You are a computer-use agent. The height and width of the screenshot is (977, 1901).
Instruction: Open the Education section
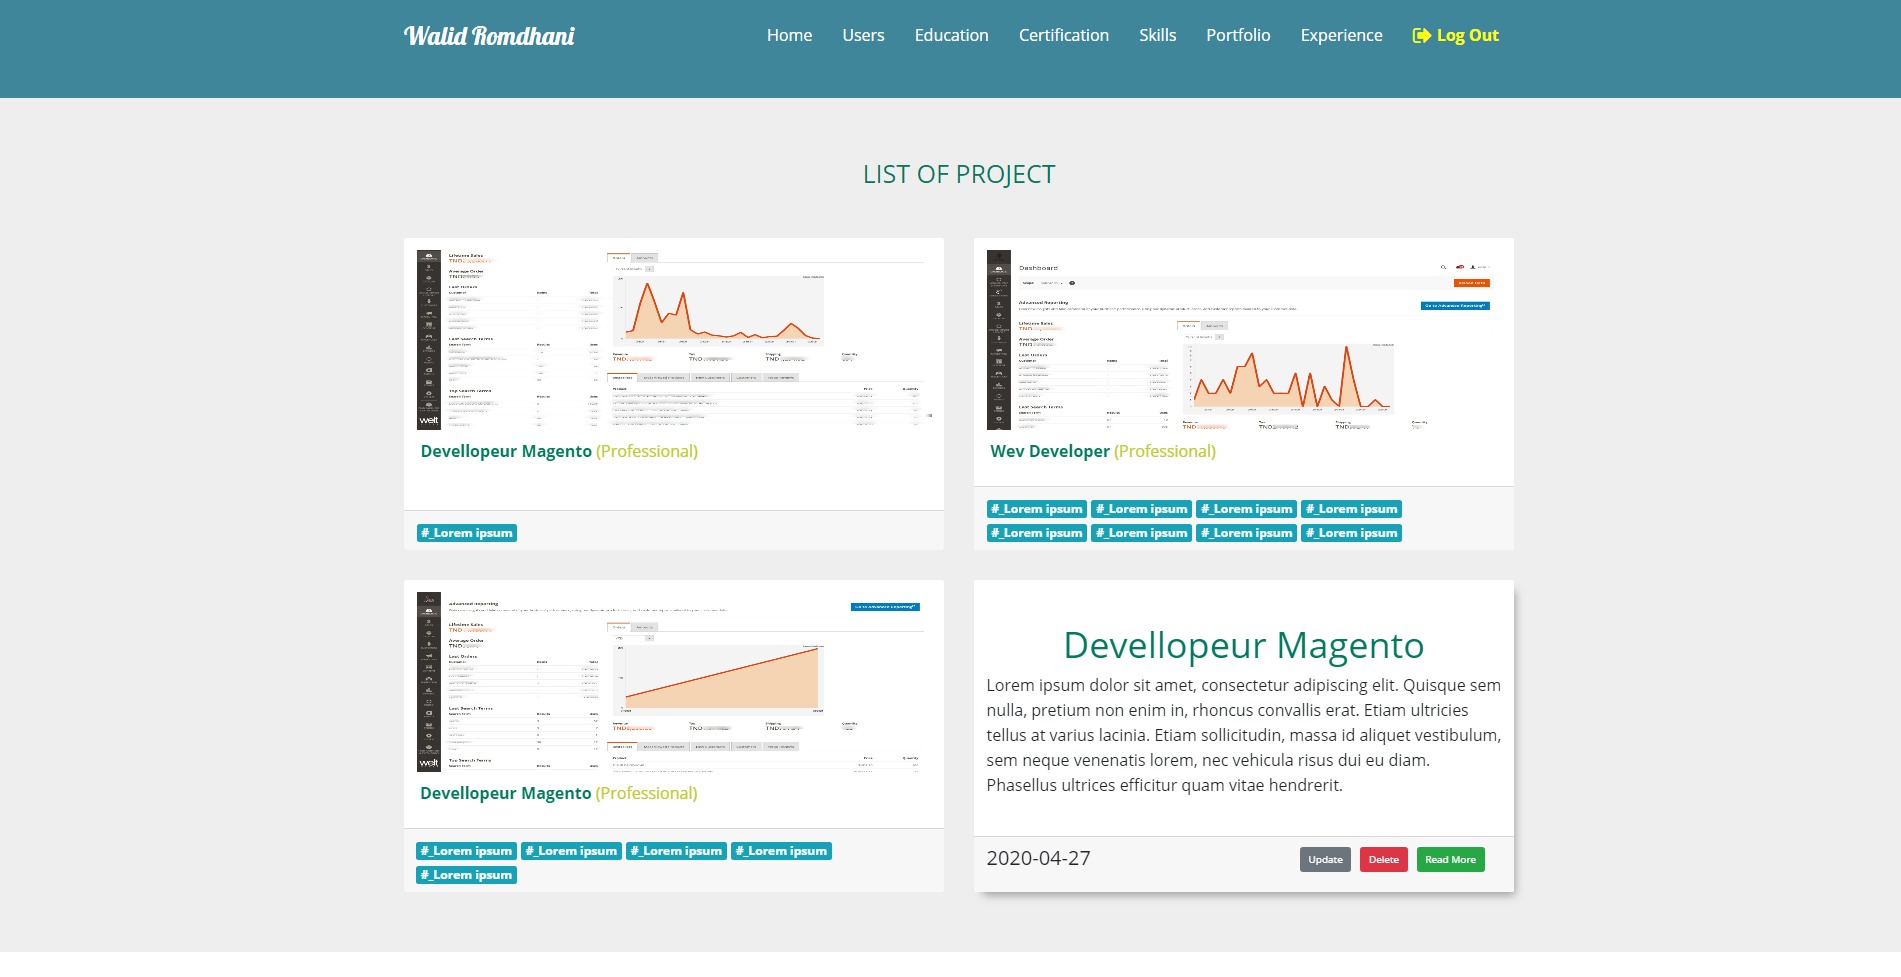pos(951,35)
